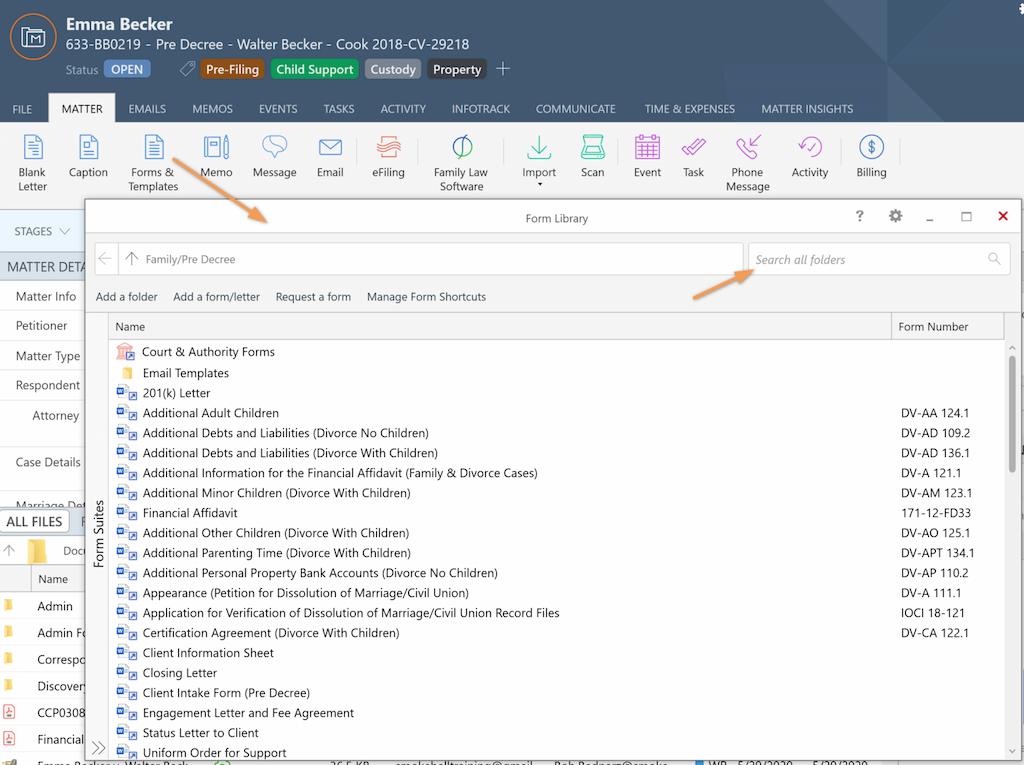Open Form Library help question mark
1024x765 pixels.
click(x=859, y=216)
